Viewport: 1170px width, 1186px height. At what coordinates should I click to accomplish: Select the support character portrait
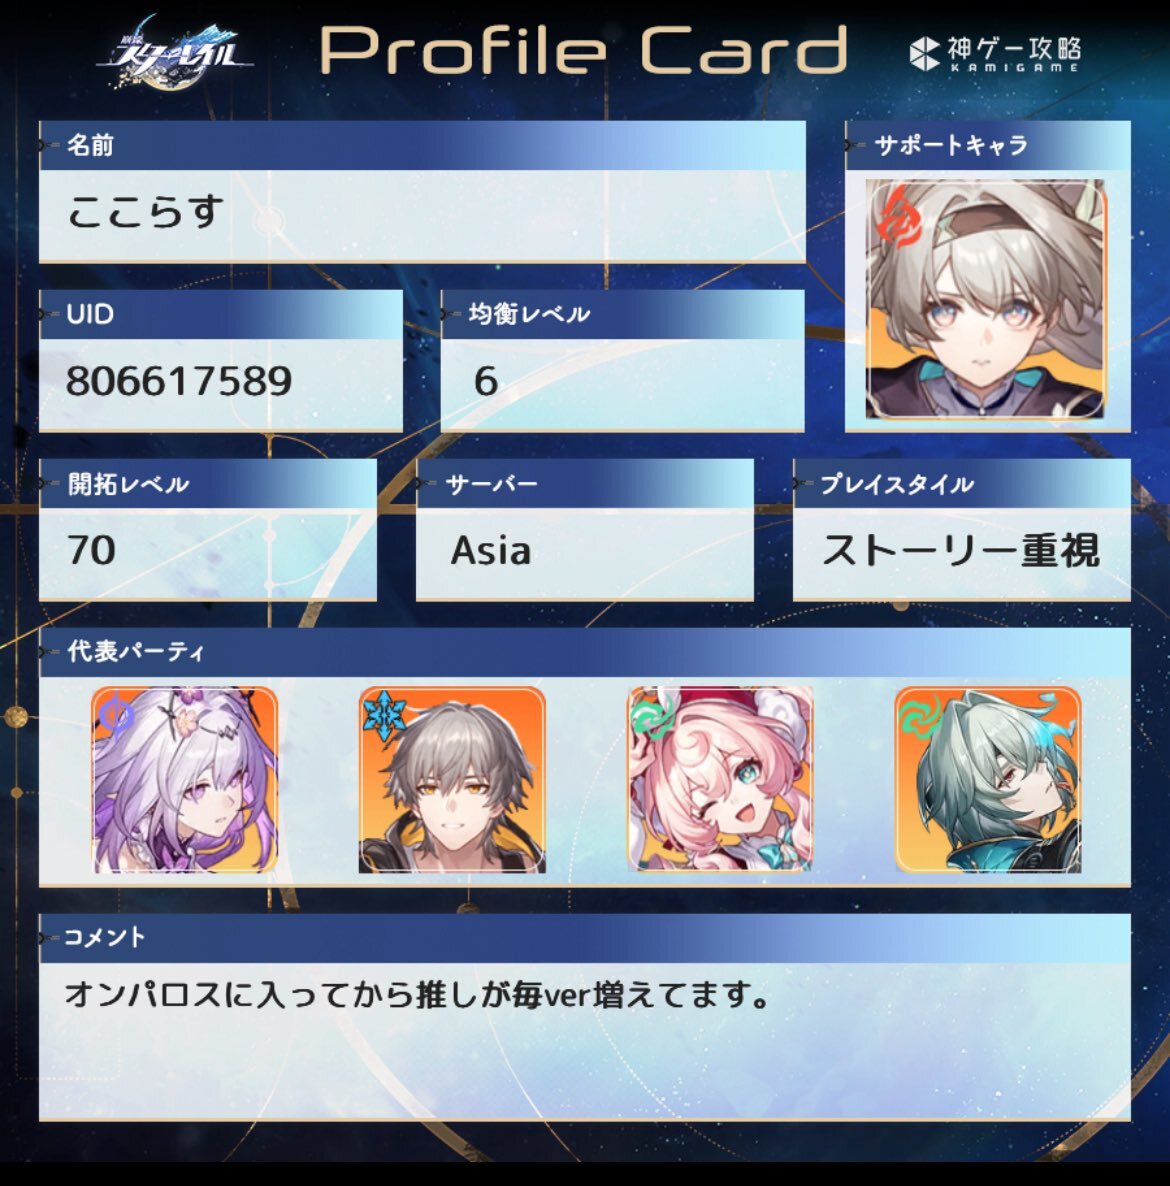click(x=986, y=299)
